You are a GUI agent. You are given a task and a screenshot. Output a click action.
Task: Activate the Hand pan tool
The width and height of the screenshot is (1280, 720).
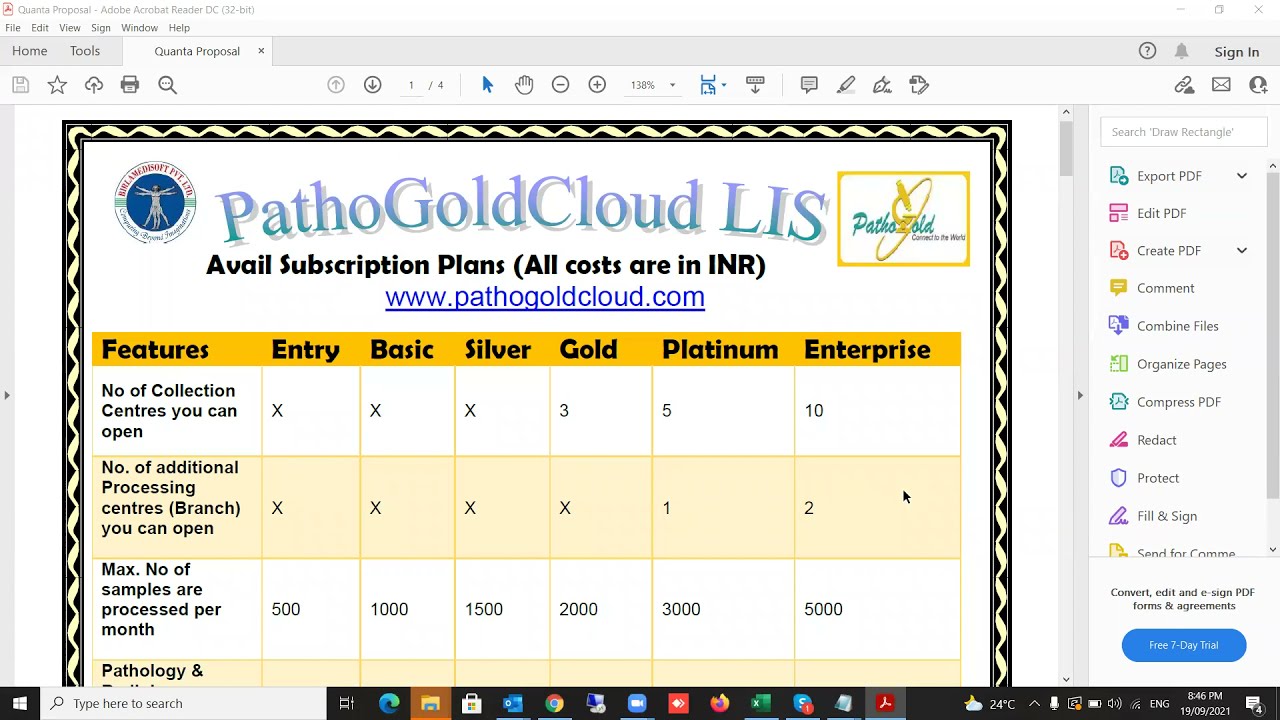(x=524, y=85)
